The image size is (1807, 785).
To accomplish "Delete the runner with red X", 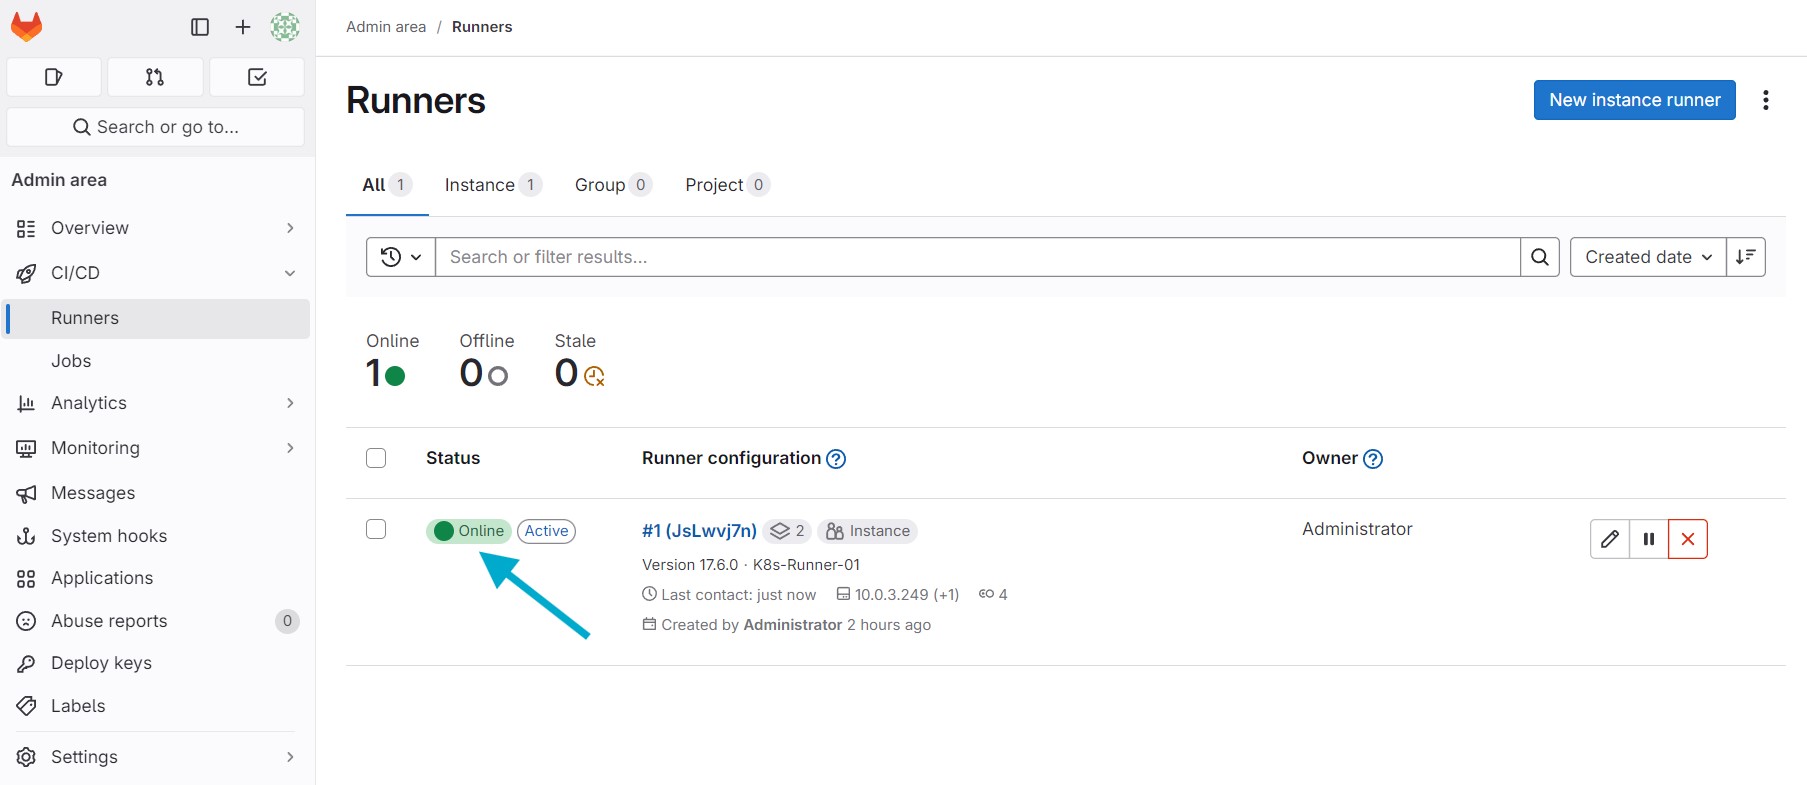I will [1688, 539].
